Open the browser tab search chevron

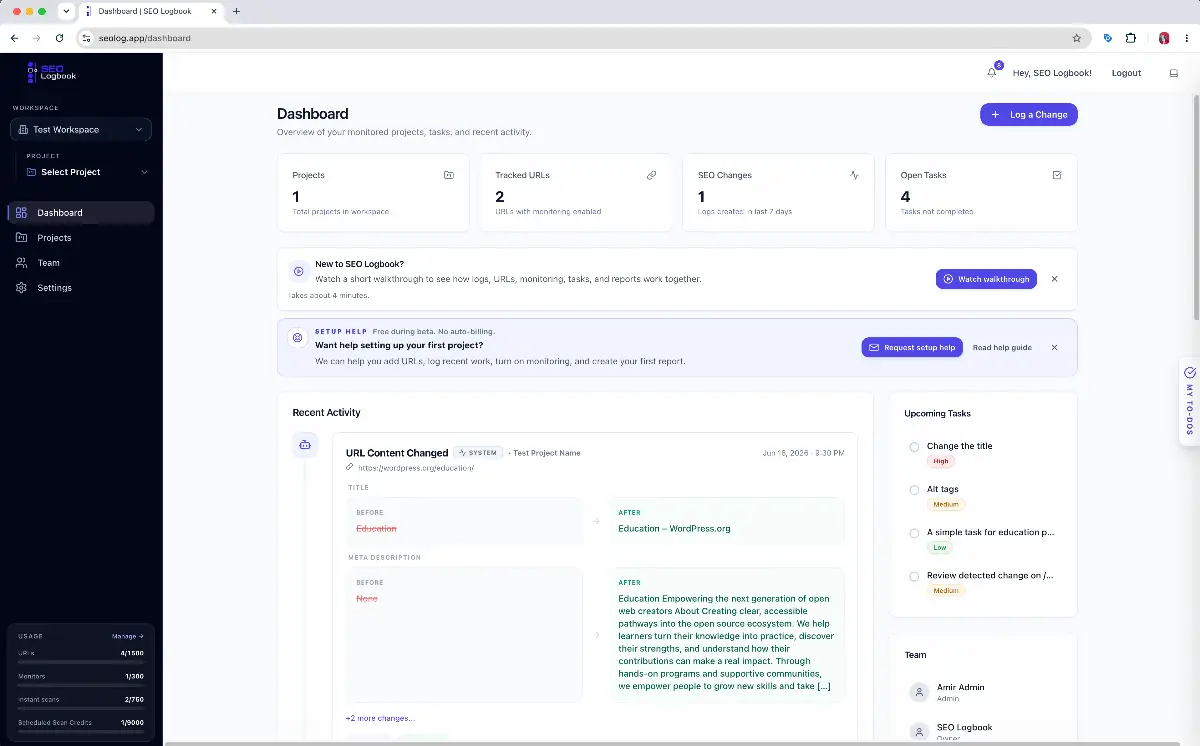coord(66,11)
